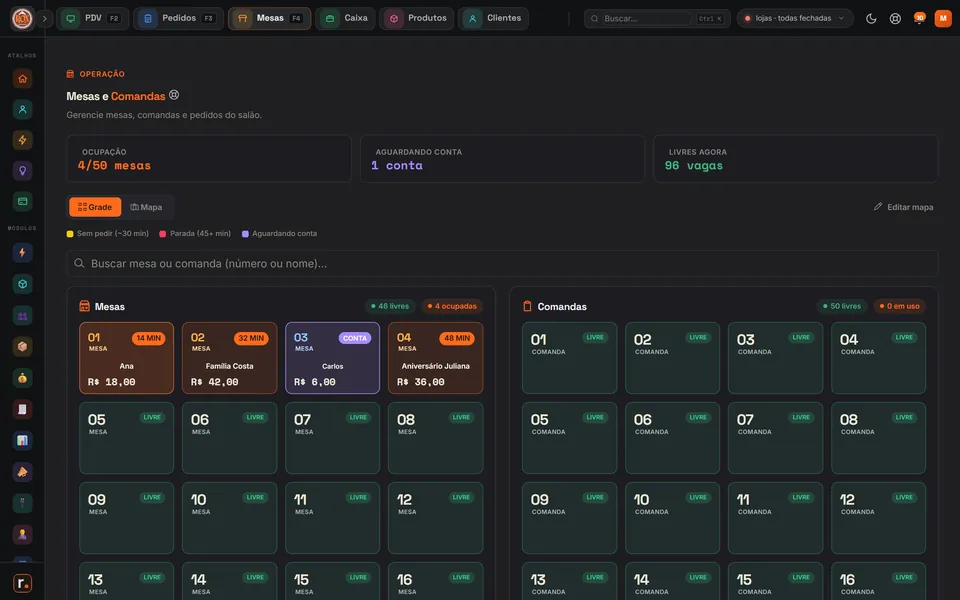Open the lifebuoy support icon in top bar
960x600 pixels.
tap(895, 18)
